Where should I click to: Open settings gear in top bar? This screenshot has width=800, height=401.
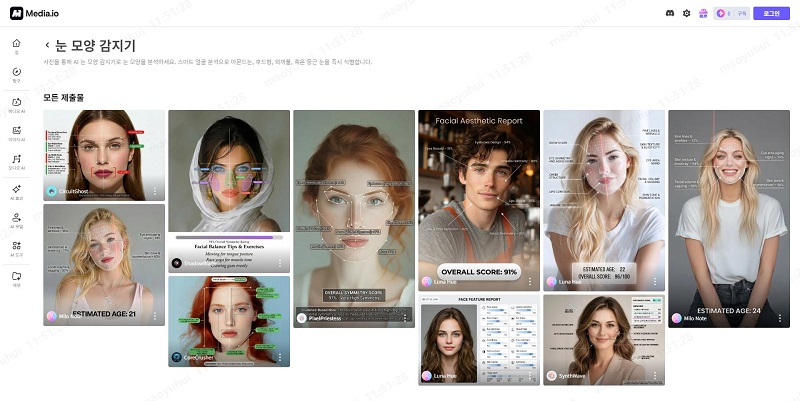tap(686, 13)
